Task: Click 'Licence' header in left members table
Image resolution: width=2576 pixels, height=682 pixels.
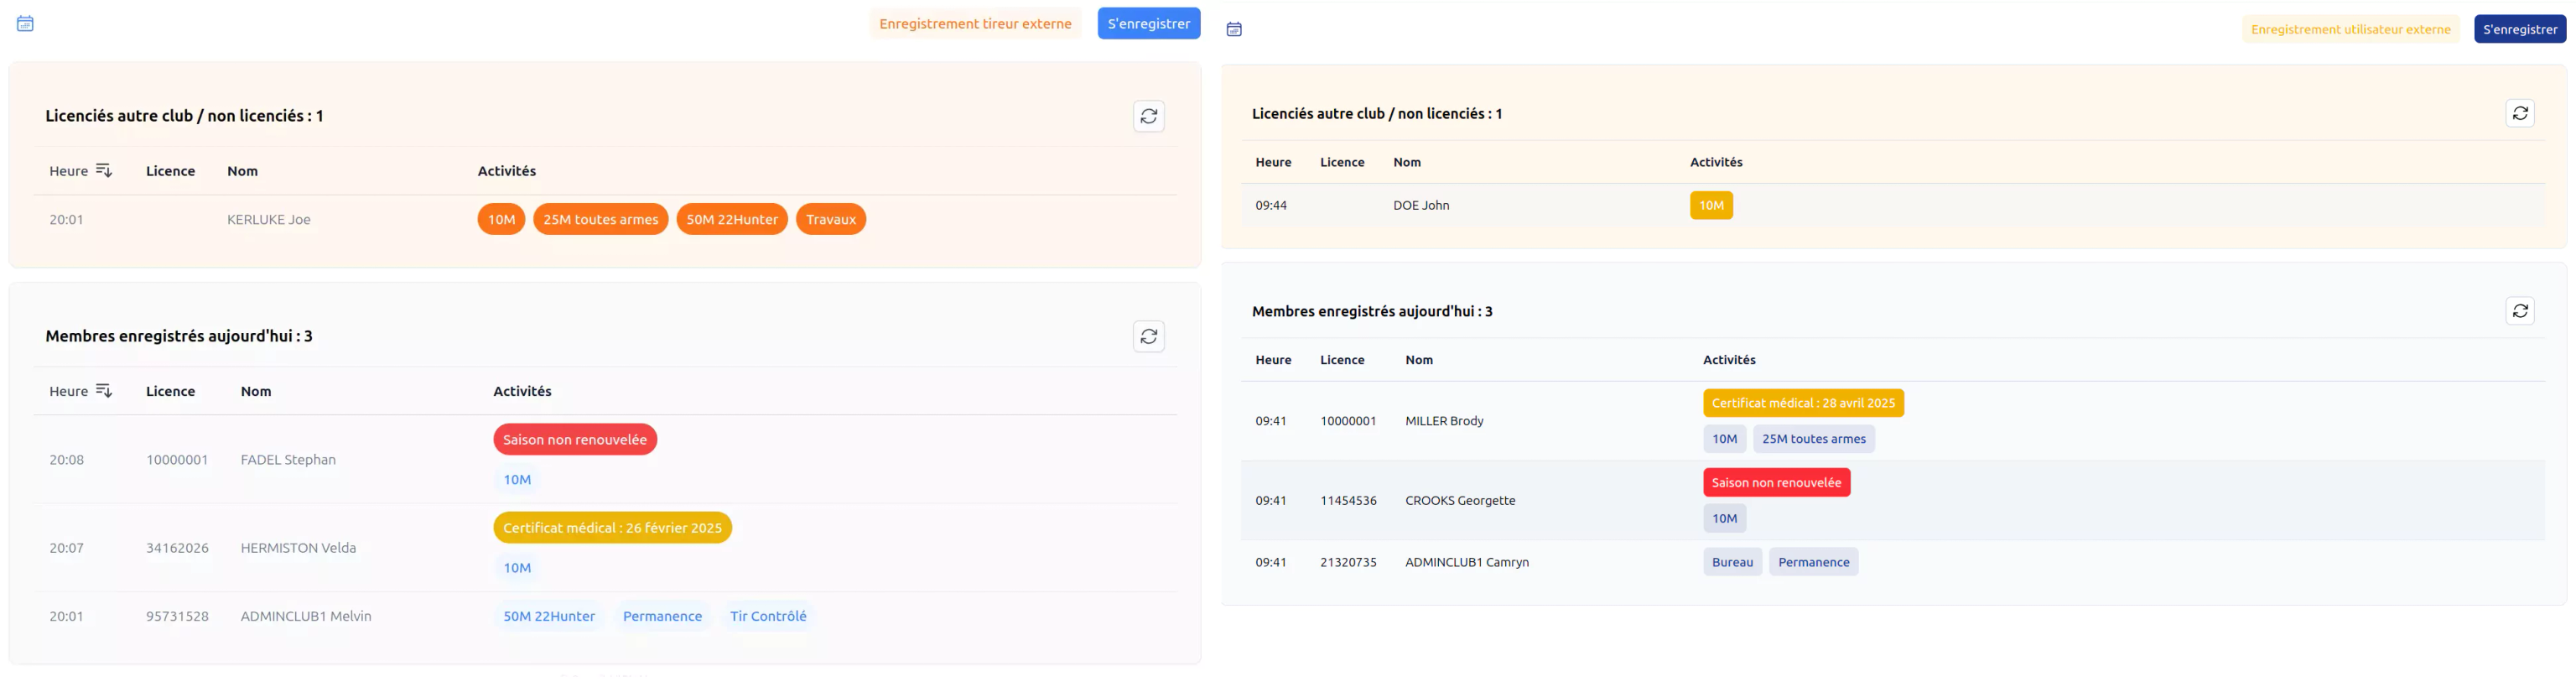Action: point(170,391)
